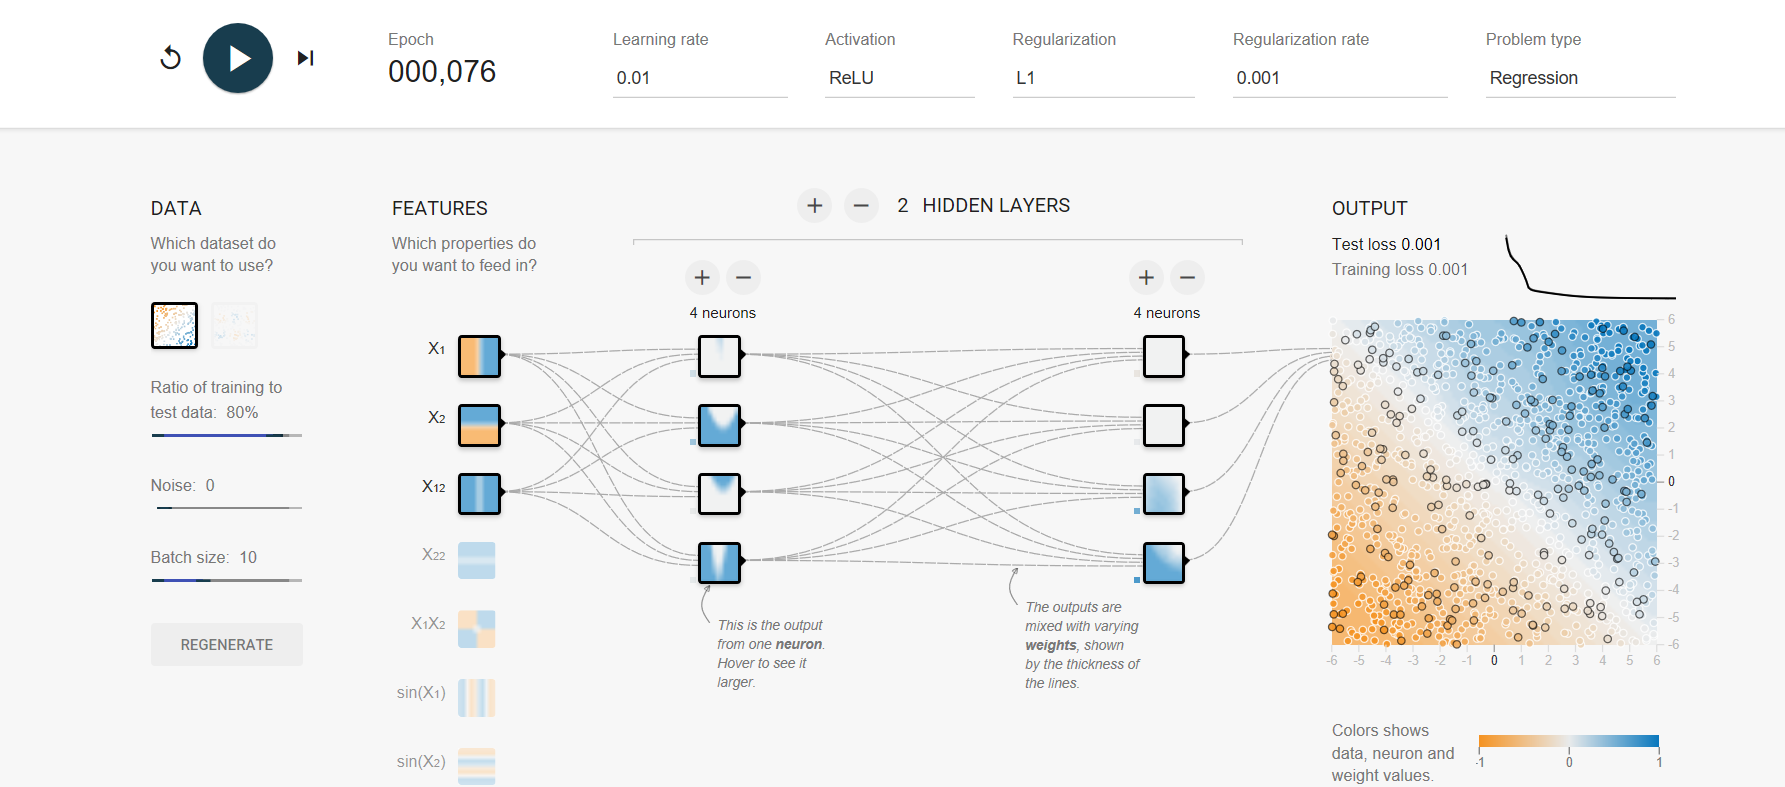Select the first regression dataset thumbnail
The image size is (1785, 787).
pos(174,325)
